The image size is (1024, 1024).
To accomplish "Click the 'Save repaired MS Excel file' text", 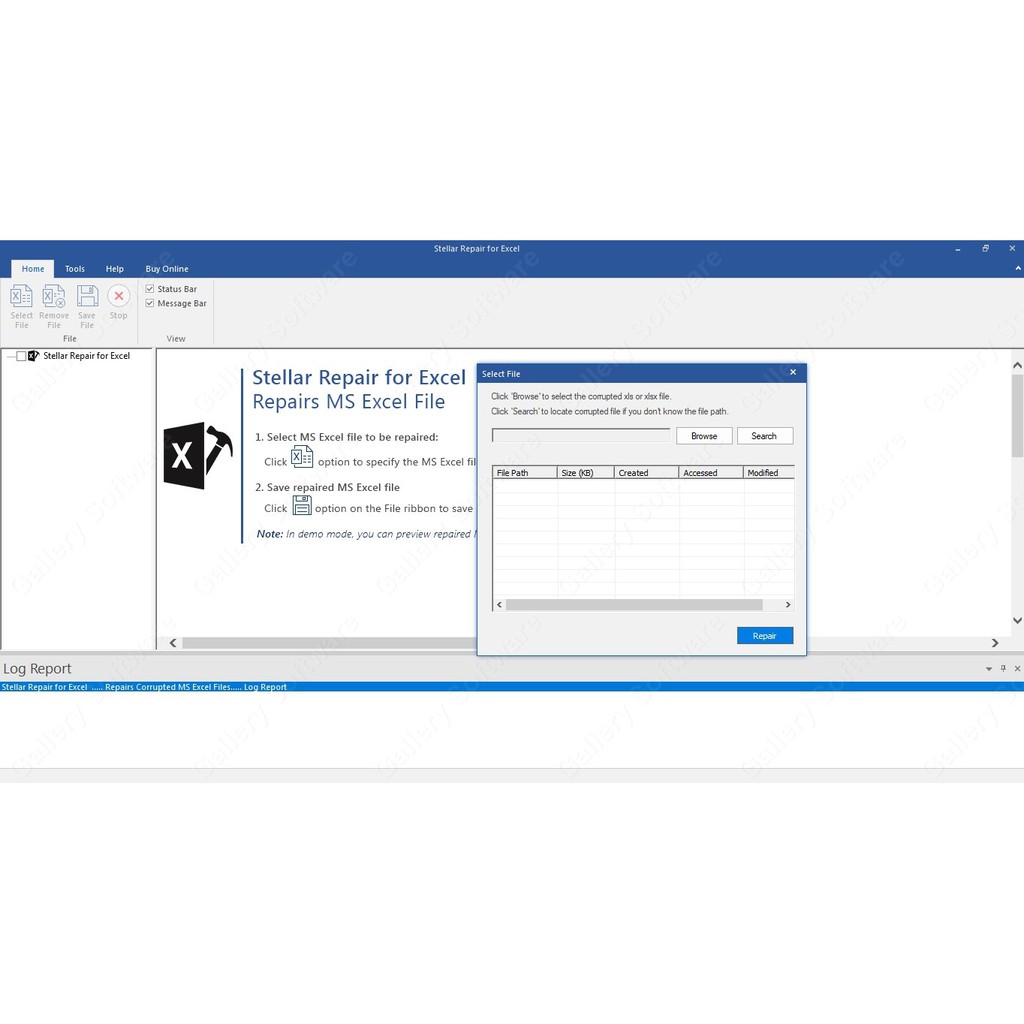I will coord(333,487).
